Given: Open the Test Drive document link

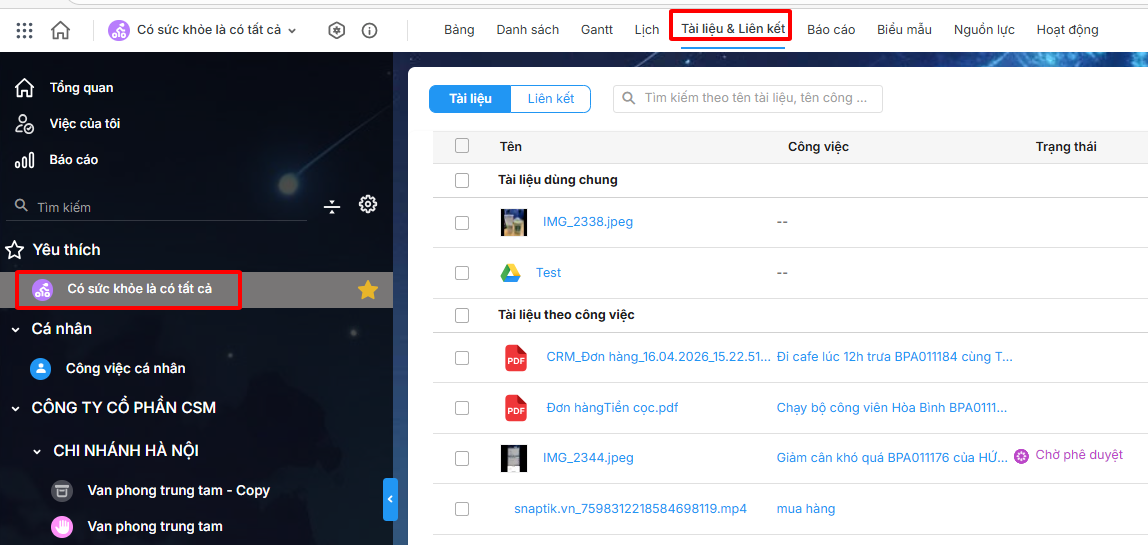Looking at the screenshot, I should 548,272.
